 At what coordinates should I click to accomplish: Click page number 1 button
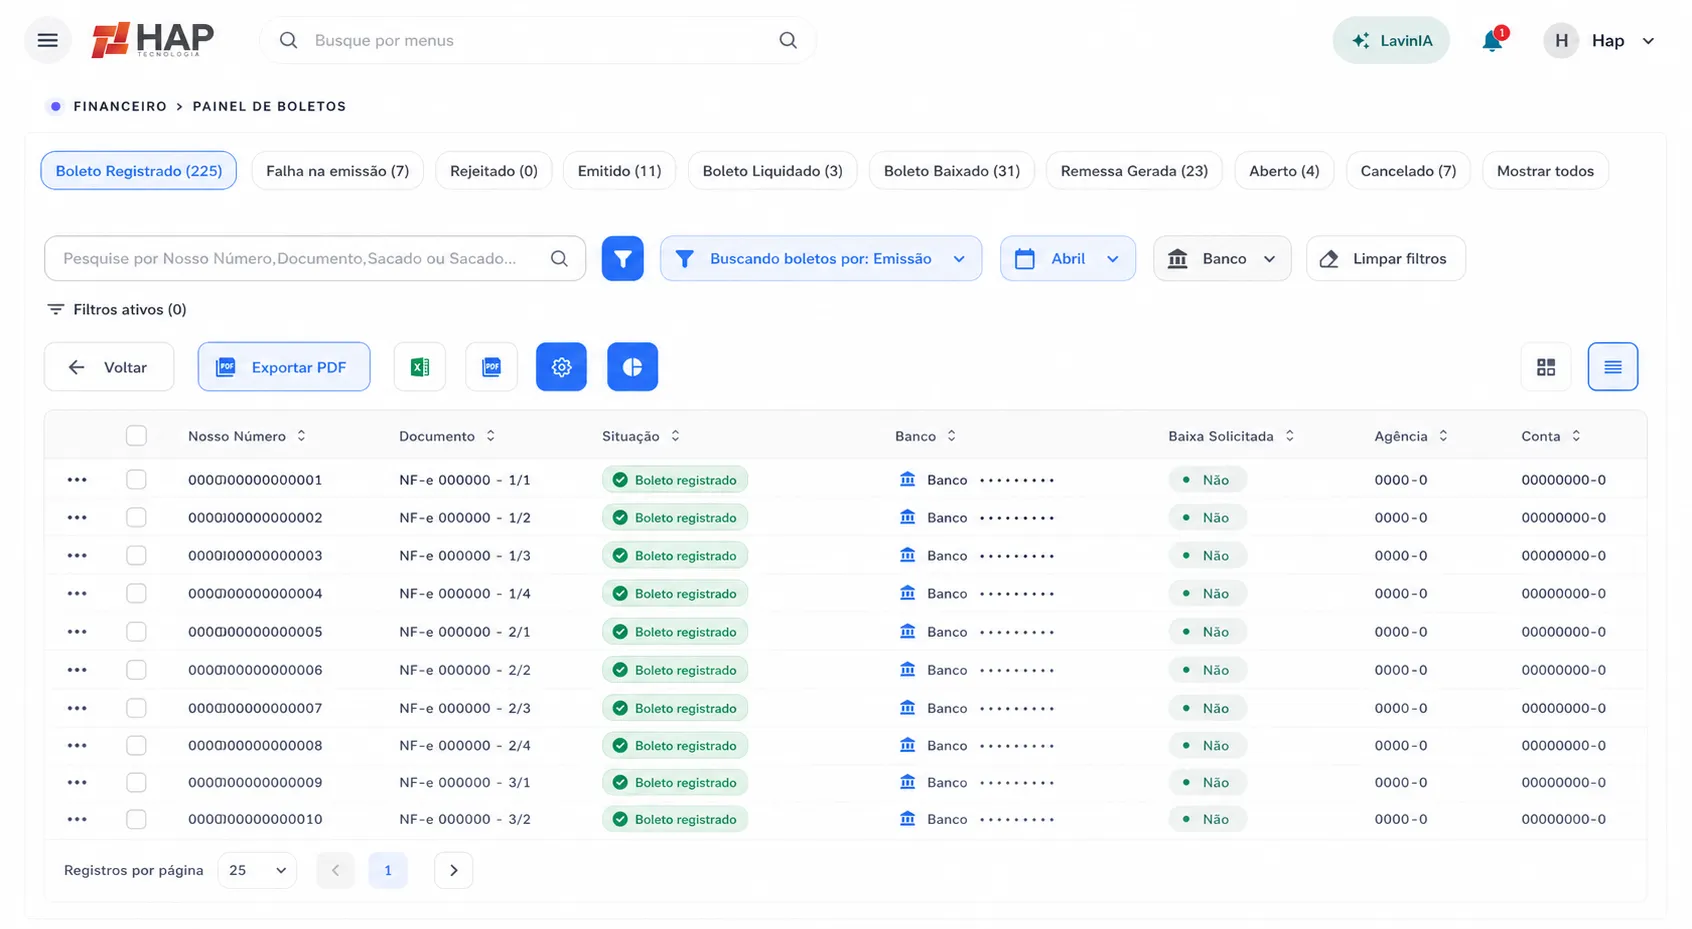click(x=388, y=870)
